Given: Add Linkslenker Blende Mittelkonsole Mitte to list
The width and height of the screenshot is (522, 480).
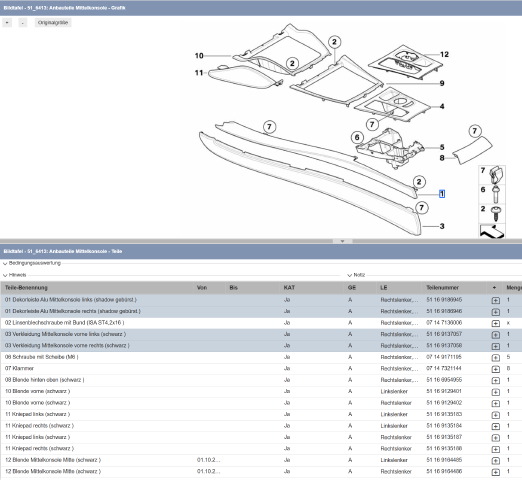Looking at the screenshot, I should [495, 461].
